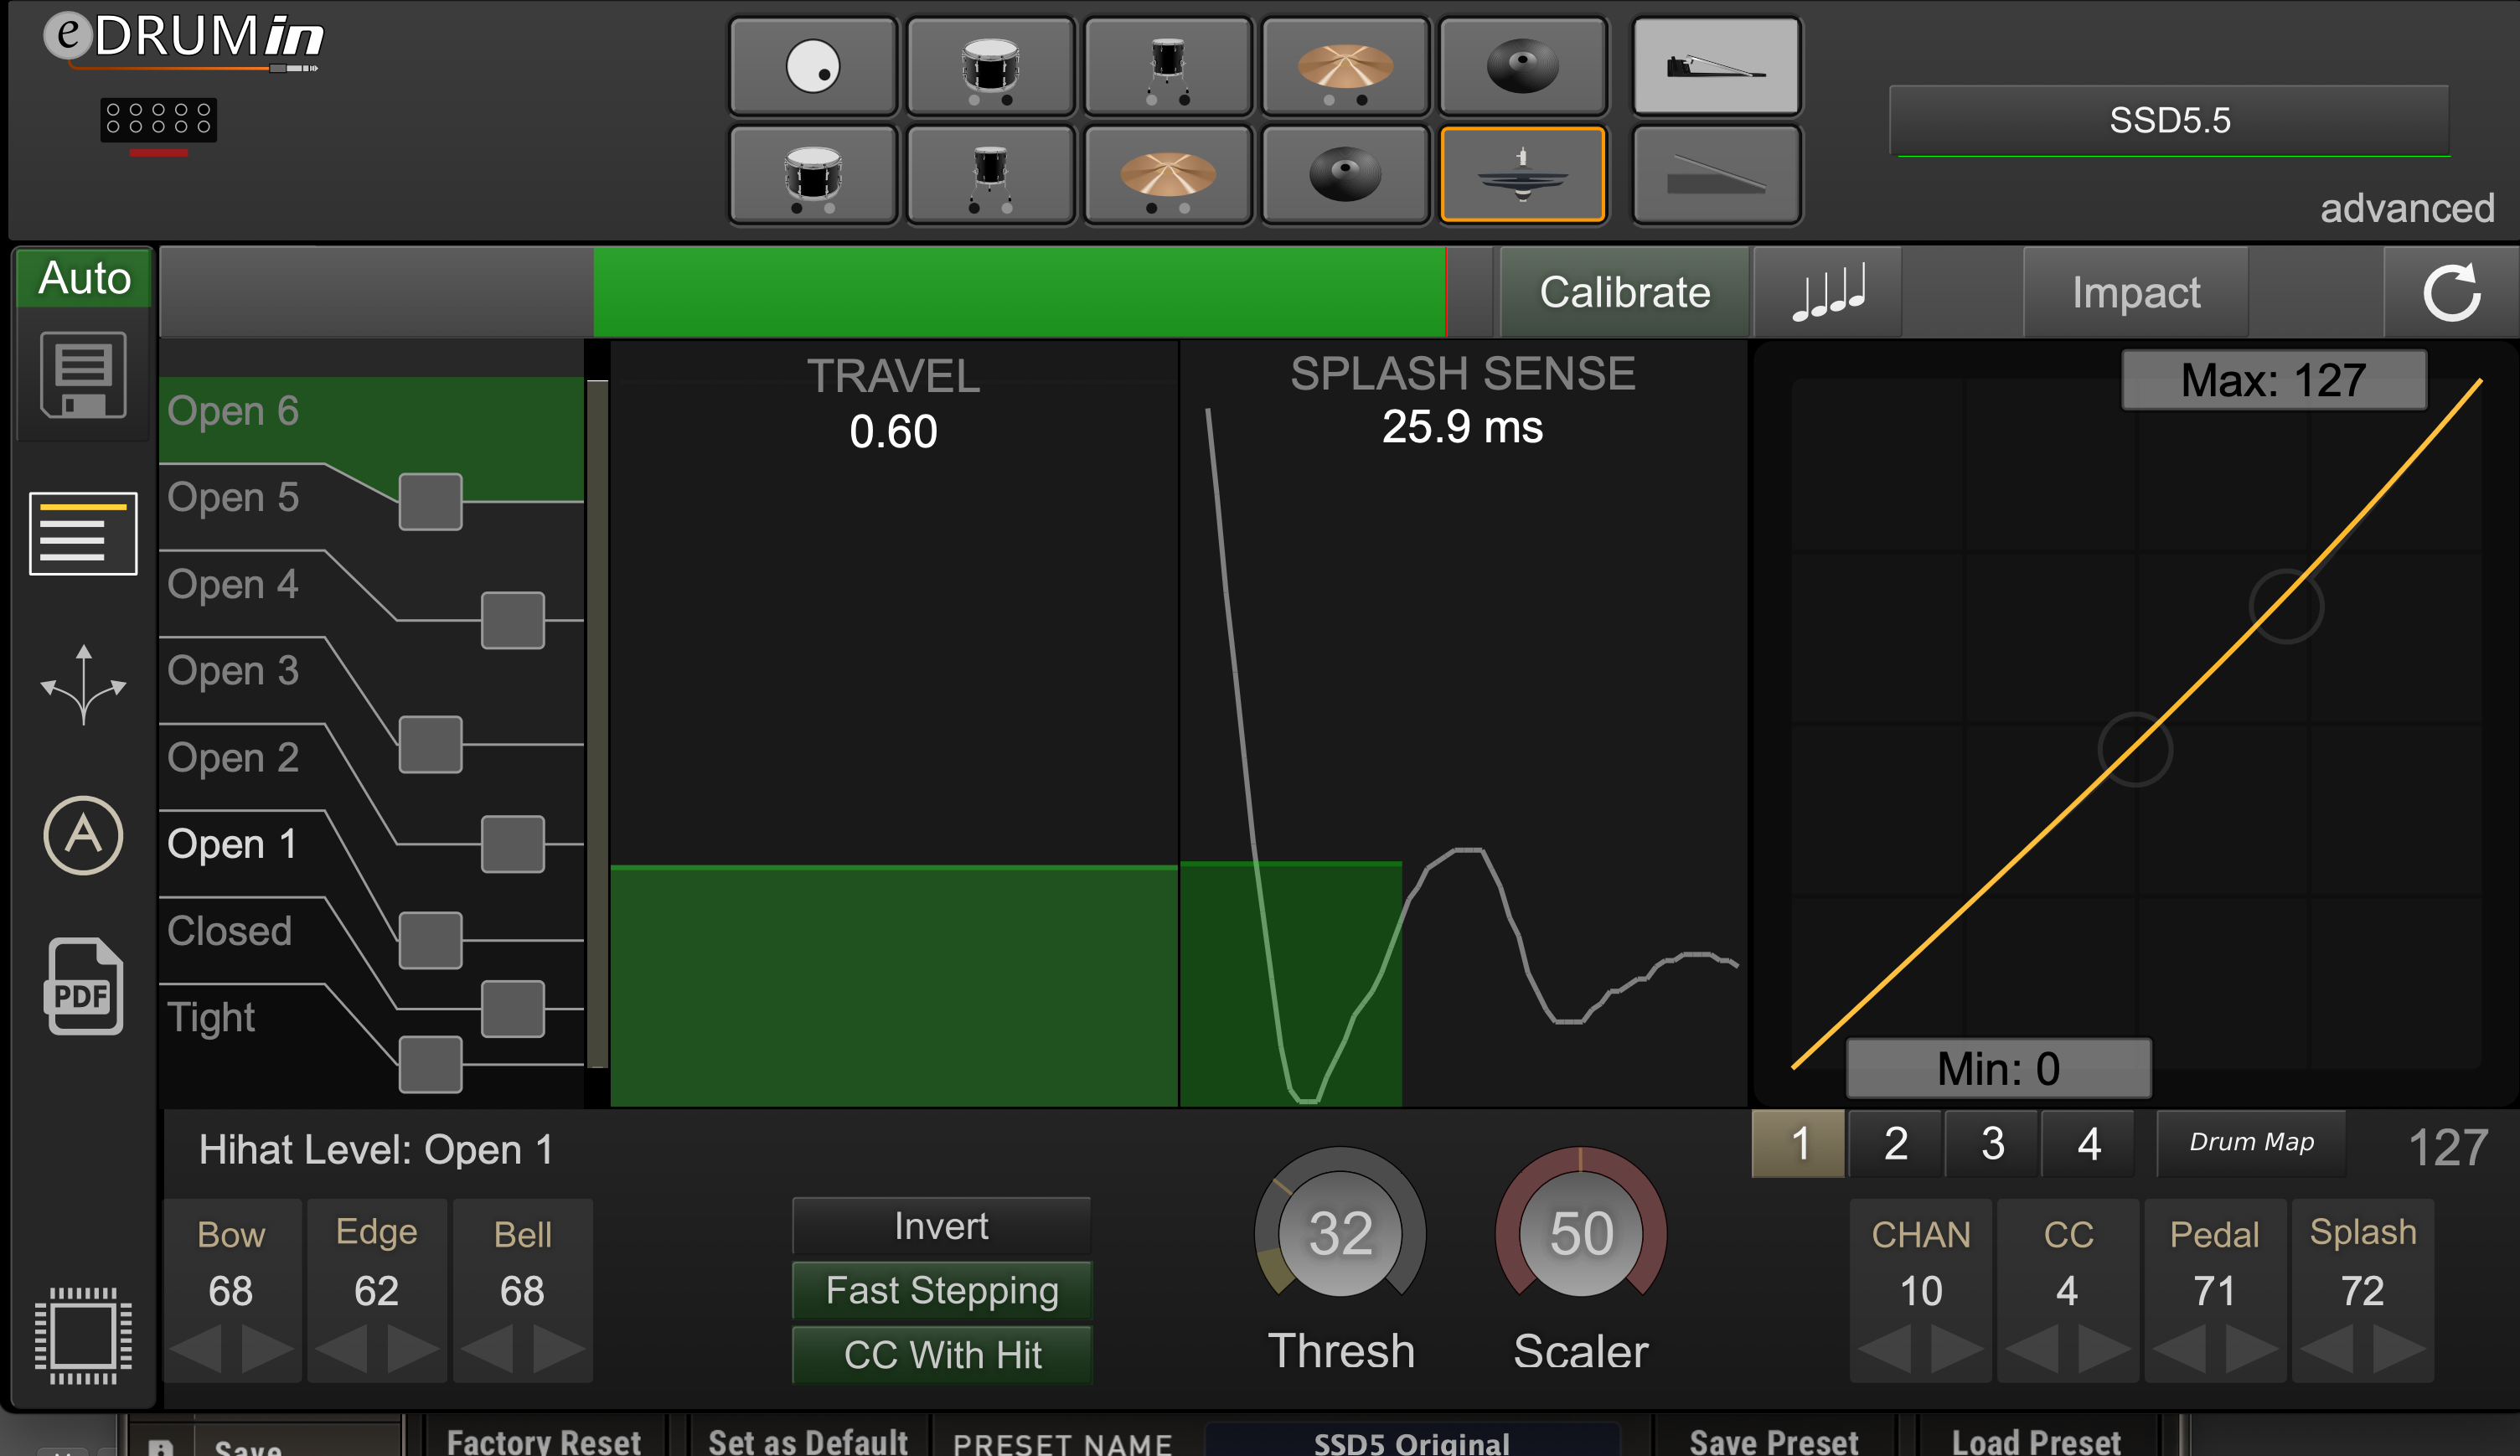Click the Scaler knob
Viewport: 2520px width, 1456px height.
point(1581,1234)
